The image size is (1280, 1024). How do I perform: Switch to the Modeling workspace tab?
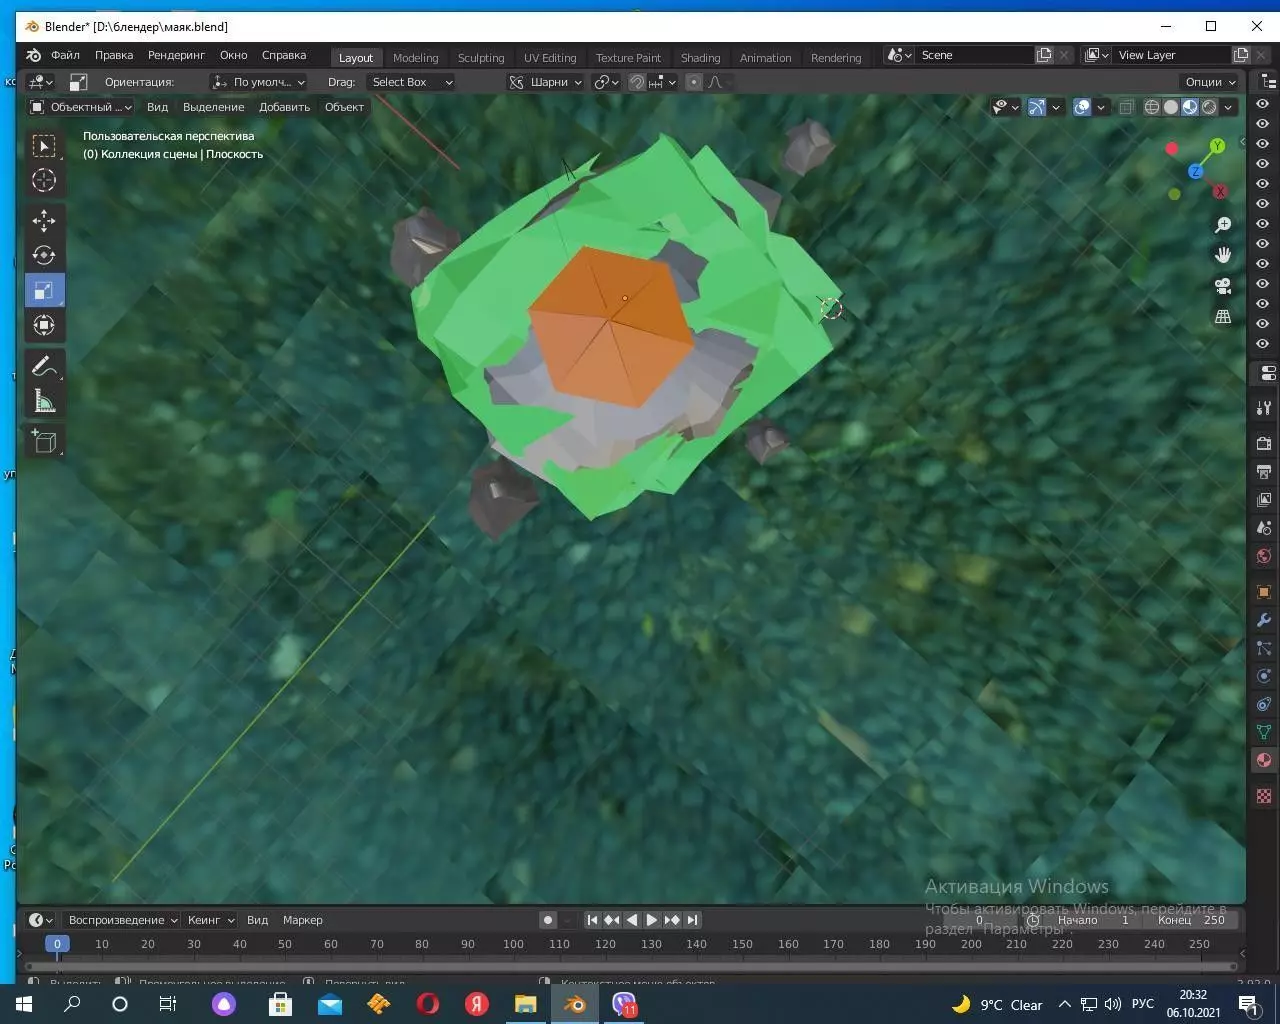(416, 58)
